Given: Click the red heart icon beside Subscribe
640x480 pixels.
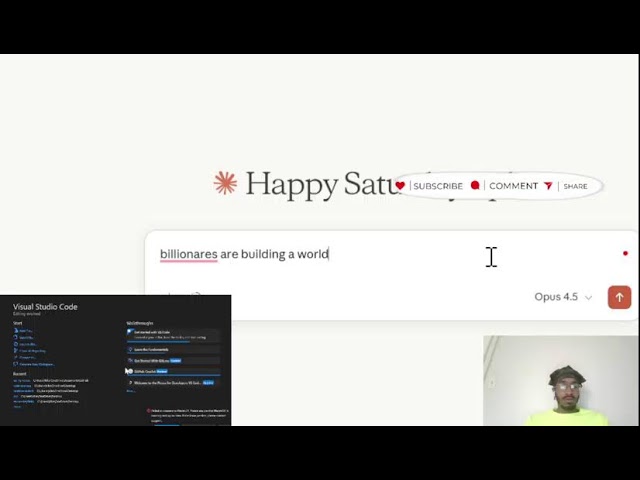Looking at the screenshot, I should pyautogui.click(x=400, y=186).
